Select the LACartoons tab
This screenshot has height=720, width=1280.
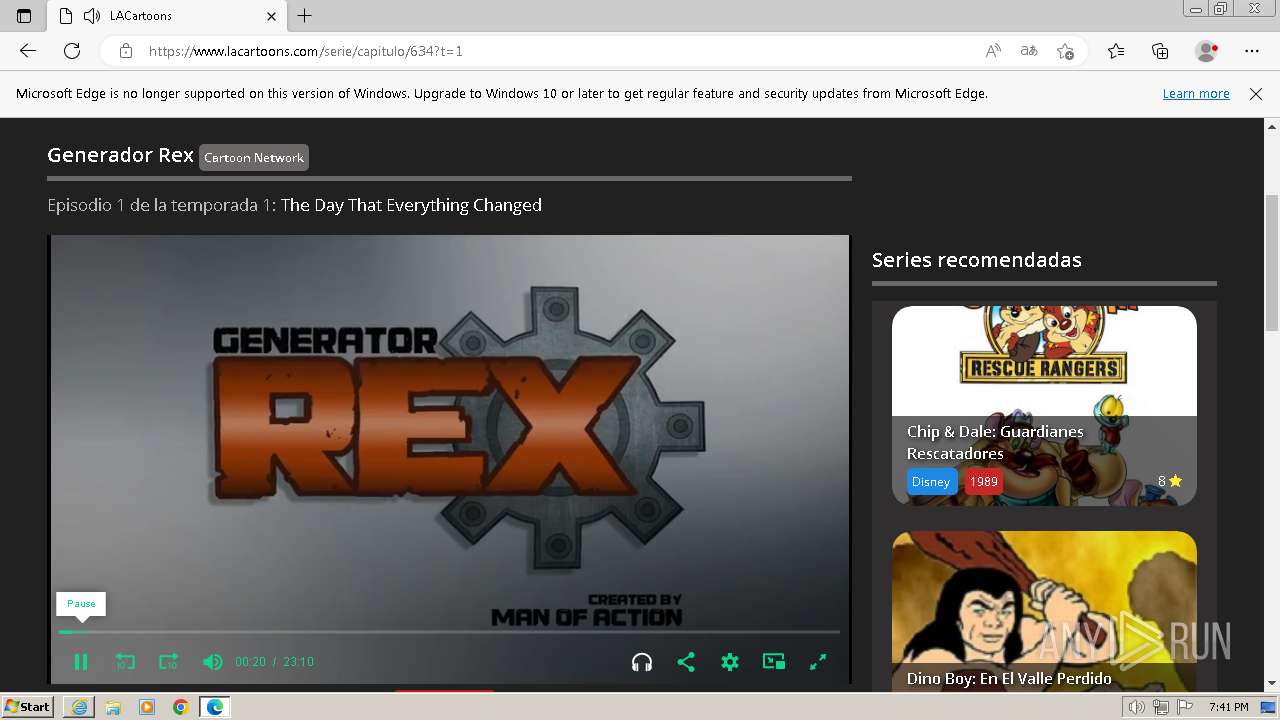(x=166, y=16)
